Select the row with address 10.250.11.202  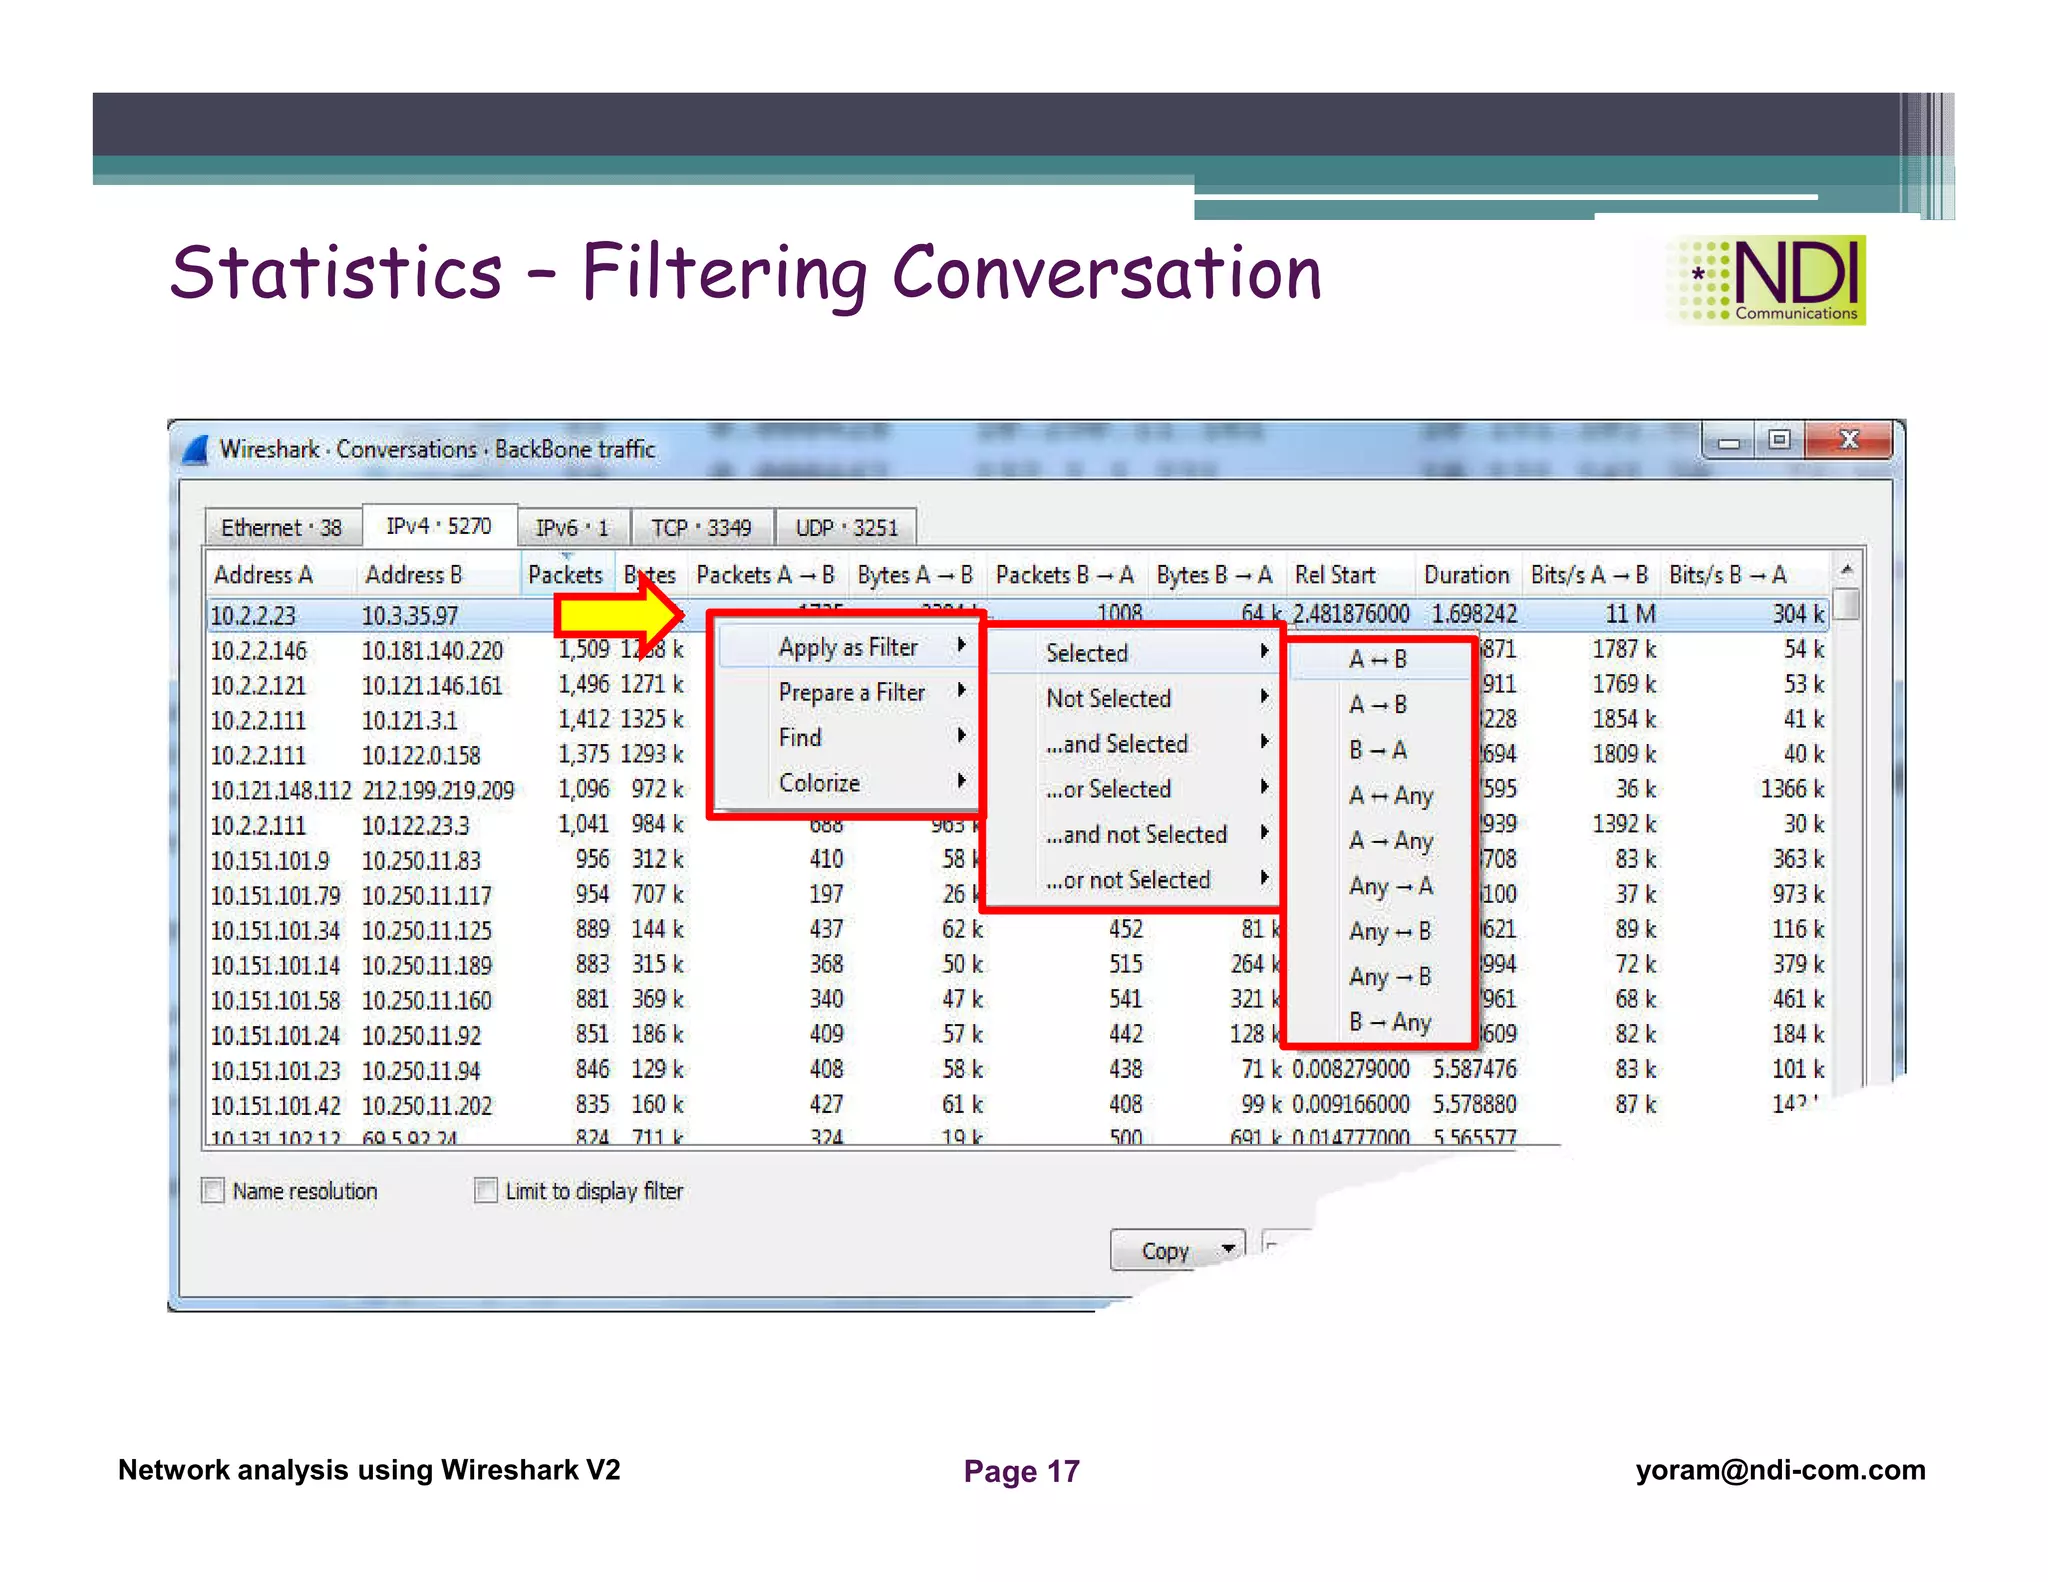(1018, 1105)
